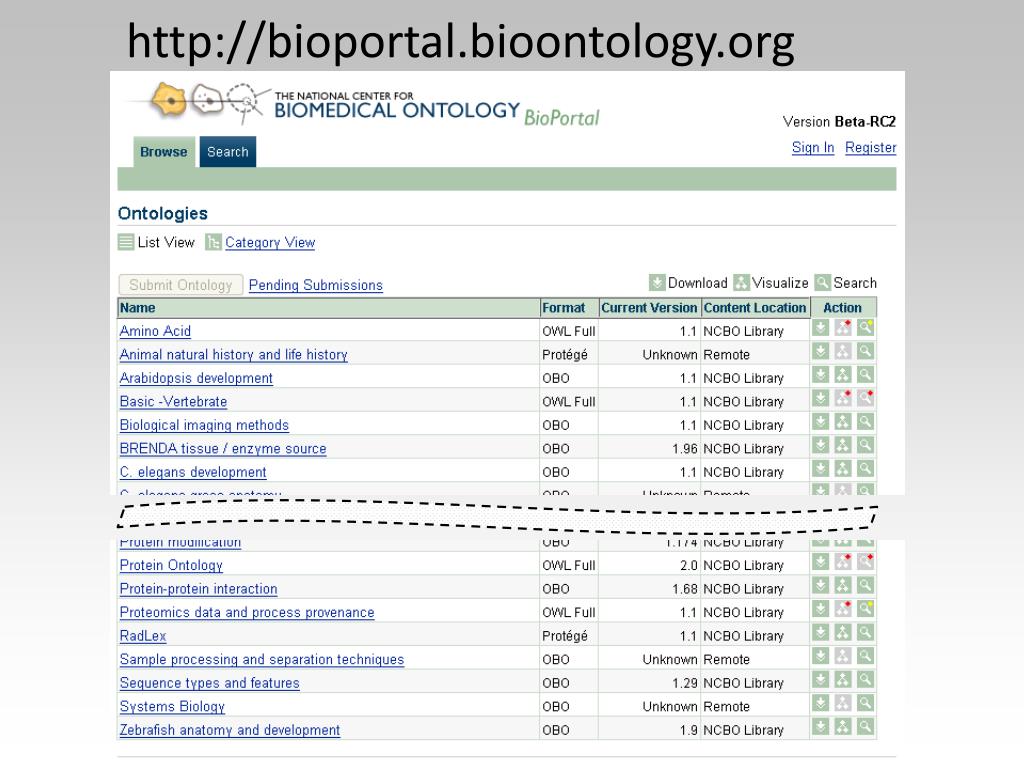Download C. elegans development ontology
This screenshot has width=1024, height=768.
[x=820, y=469]
